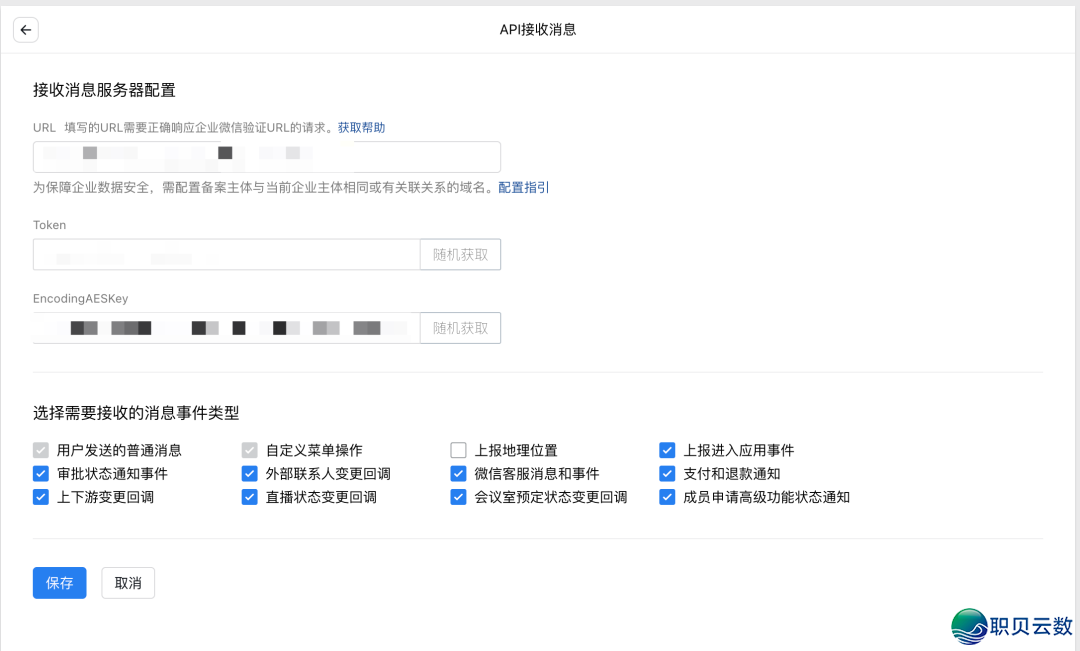Click 随机获取 button next to Token
Viewport: 1080px width, 651px height.
tap(460, 255)
